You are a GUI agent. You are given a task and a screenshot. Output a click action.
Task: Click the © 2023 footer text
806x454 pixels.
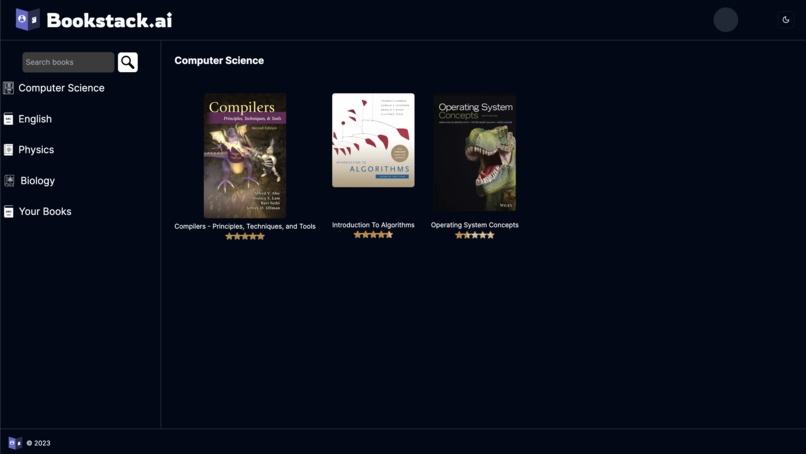click(x=39, y=443)
